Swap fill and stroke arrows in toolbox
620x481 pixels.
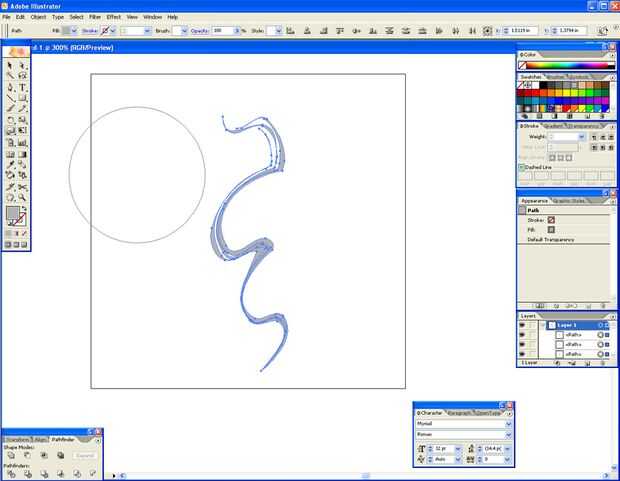coord(24,208)
